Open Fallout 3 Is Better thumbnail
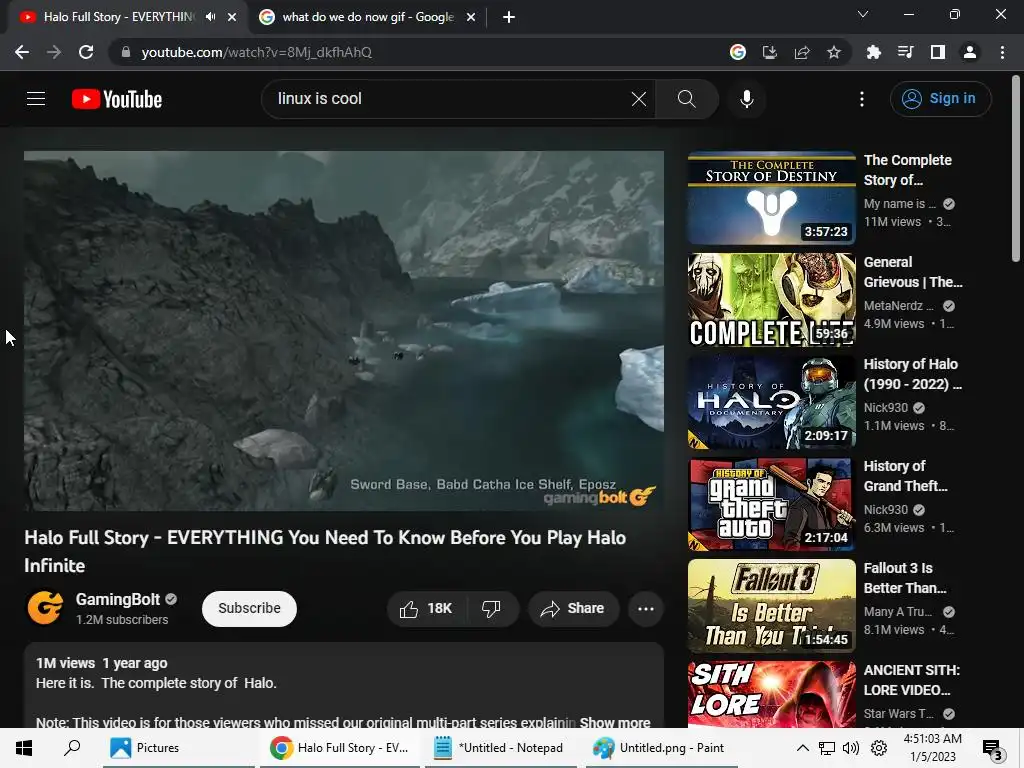 coord(771,605)
